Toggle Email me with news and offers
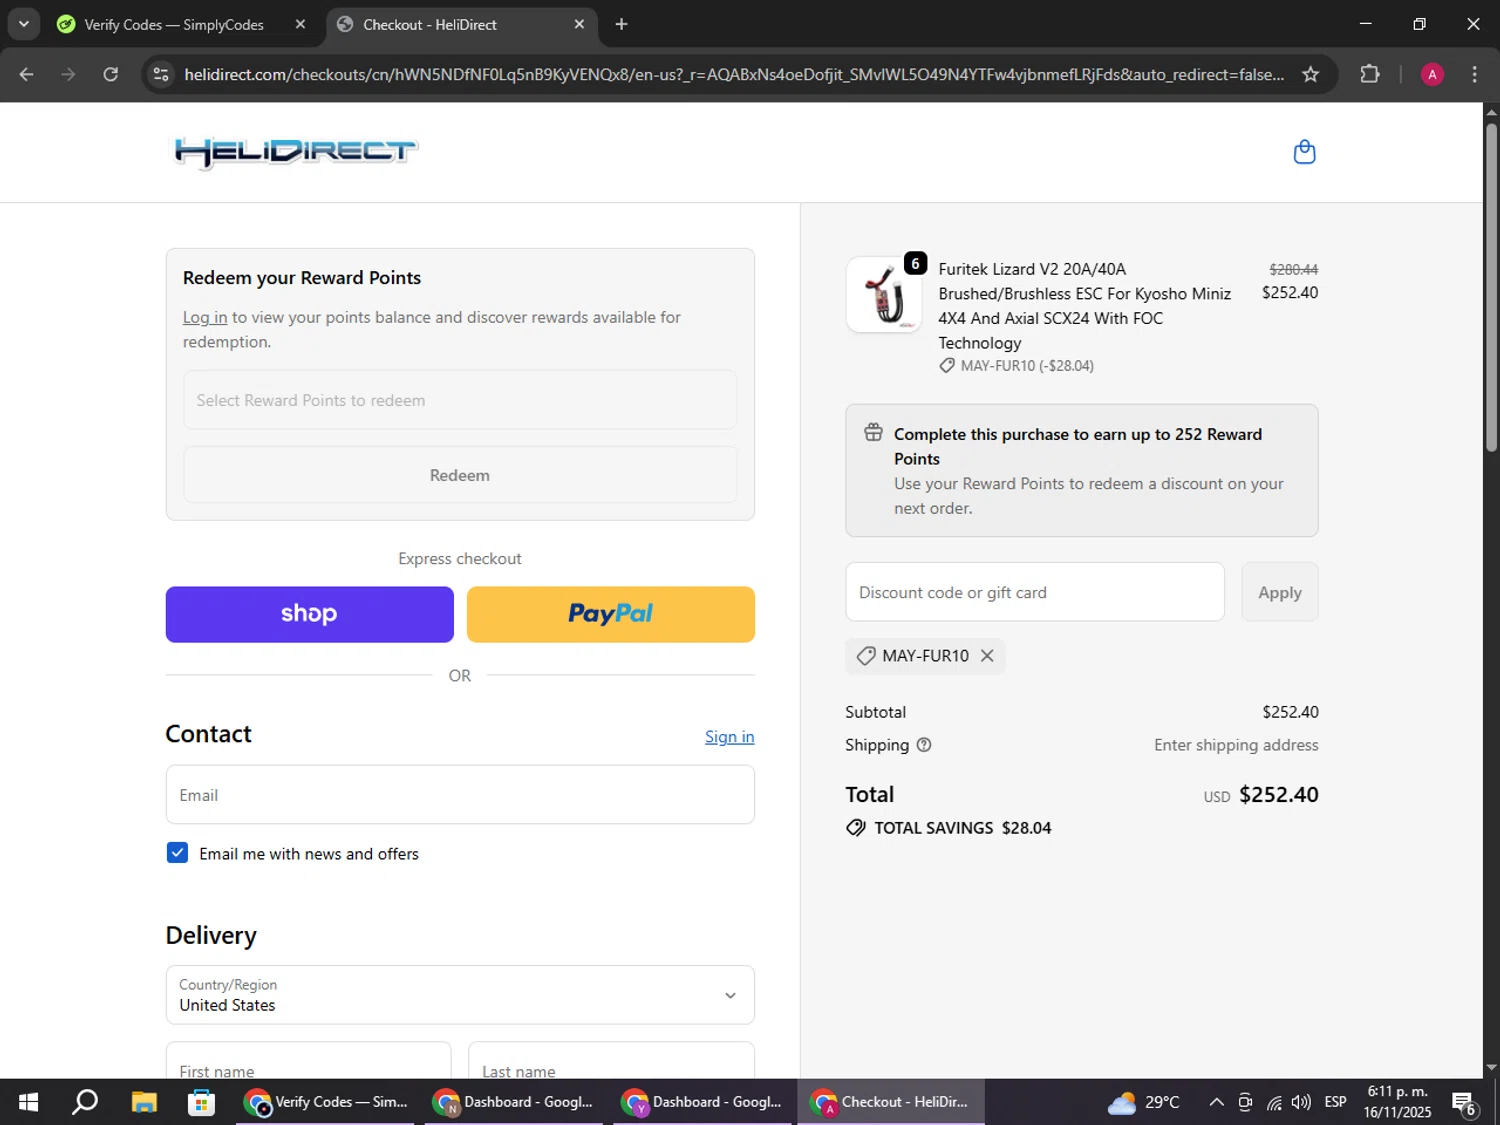Screen dimensions: 1500x1125 click(177, 853)
